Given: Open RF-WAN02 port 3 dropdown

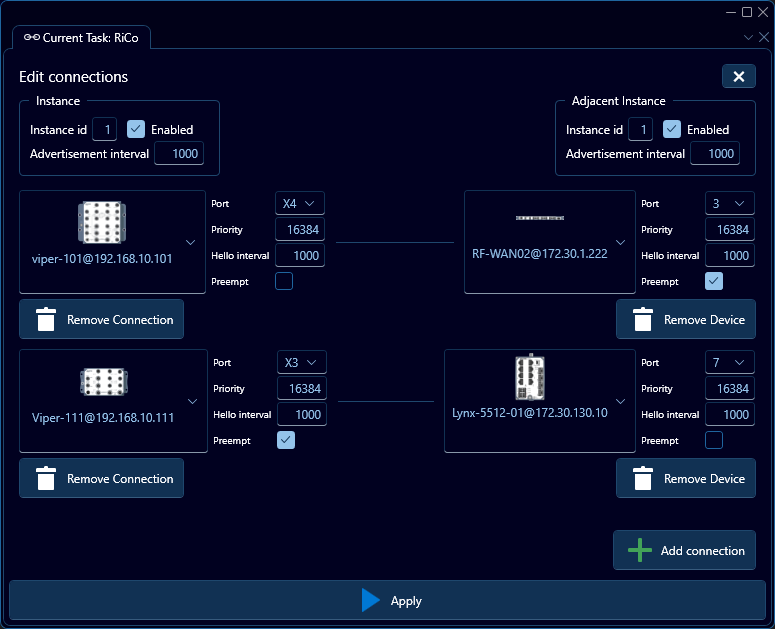Looking at the screenshot, I should point(730,204).
